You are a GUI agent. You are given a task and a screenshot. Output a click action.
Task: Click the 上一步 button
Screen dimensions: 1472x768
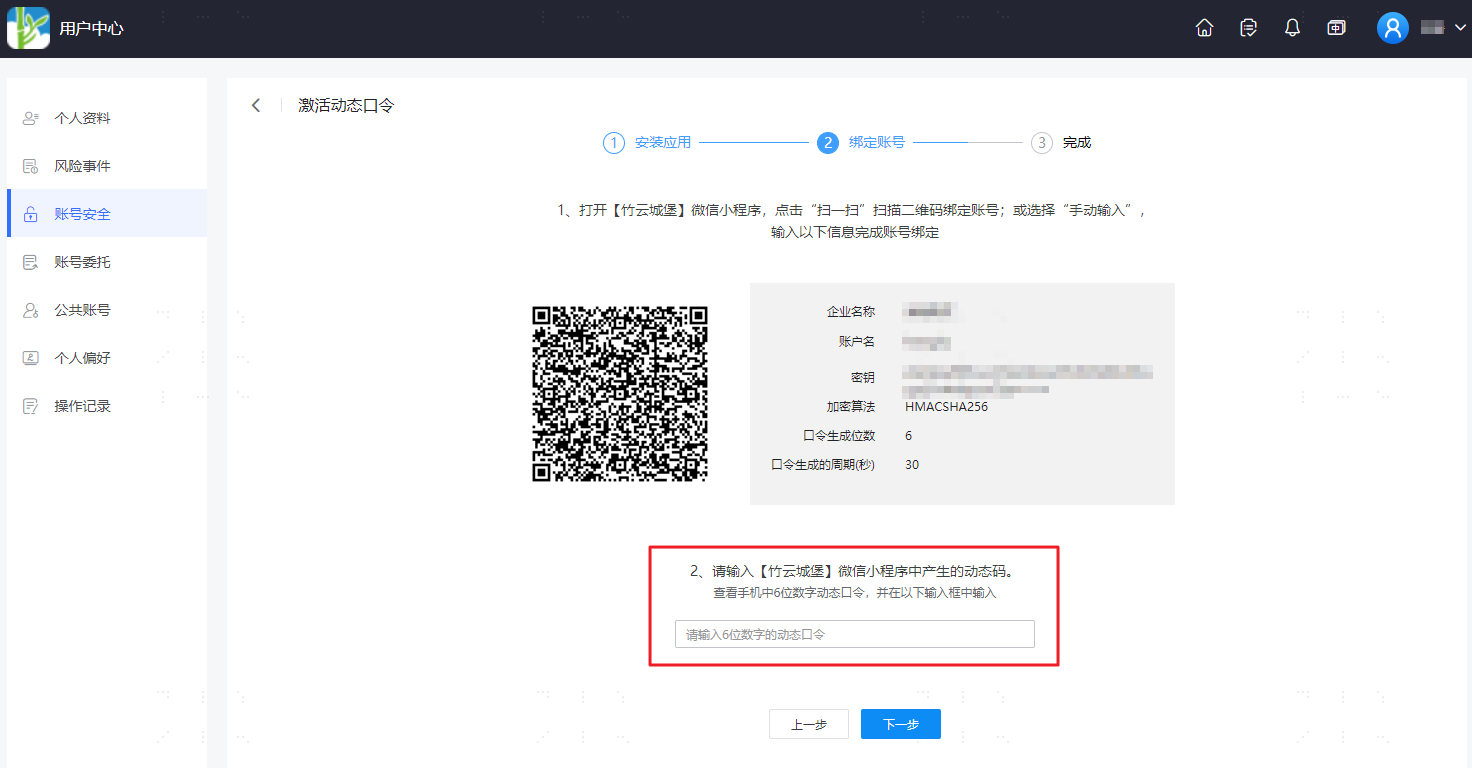809,724
